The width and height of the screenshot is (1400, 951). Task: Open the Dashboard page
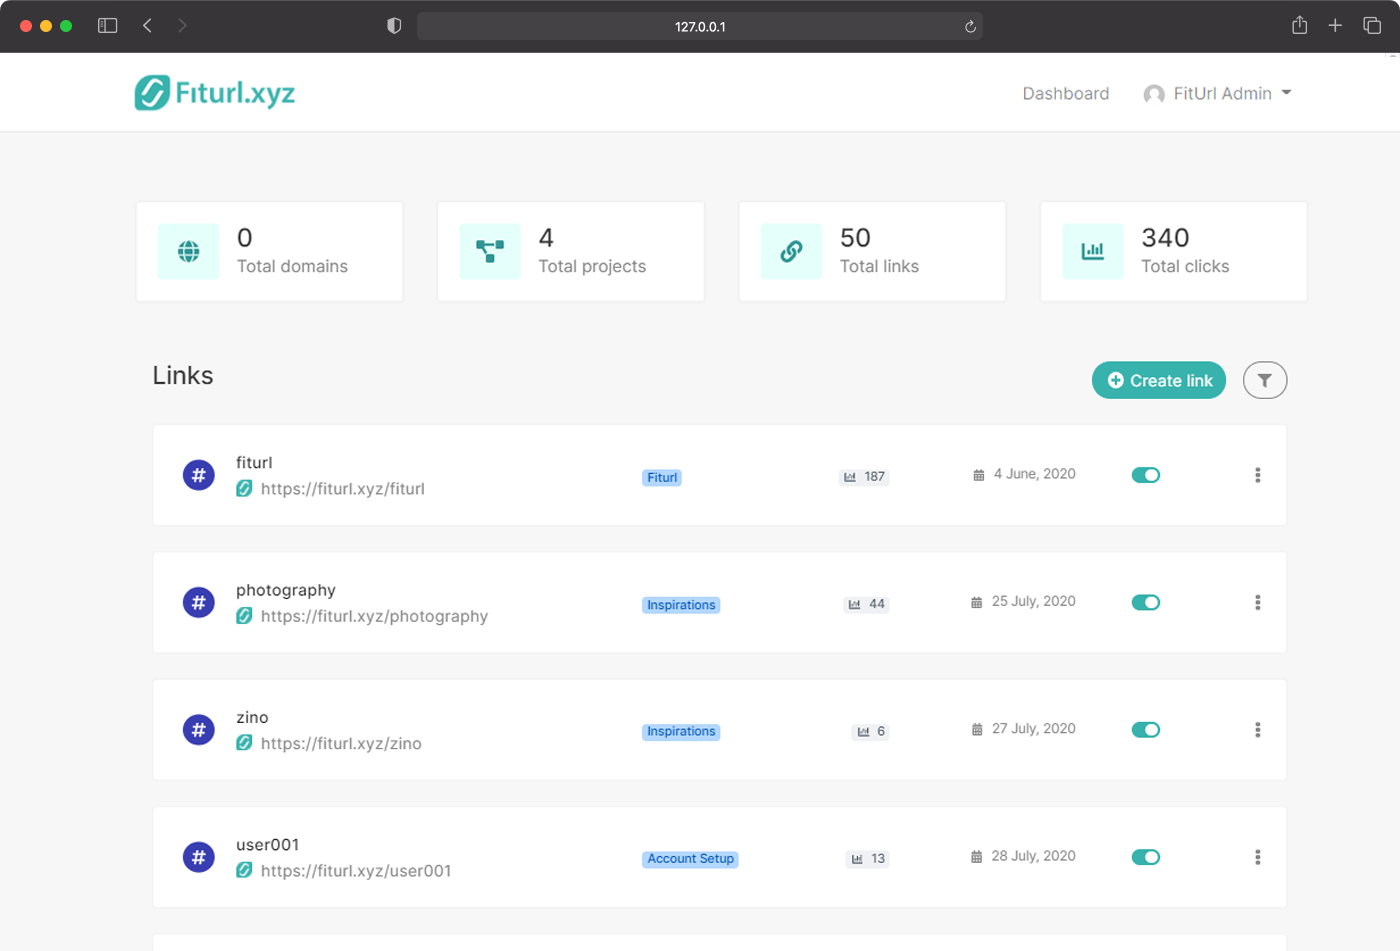1065,93
